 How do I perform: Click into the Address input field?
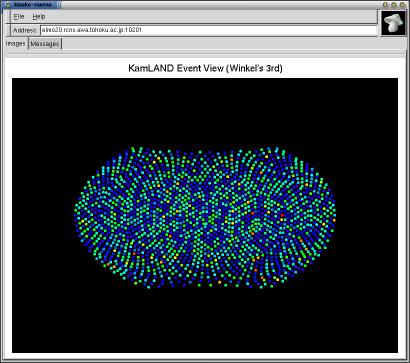[x=209, y=30]
